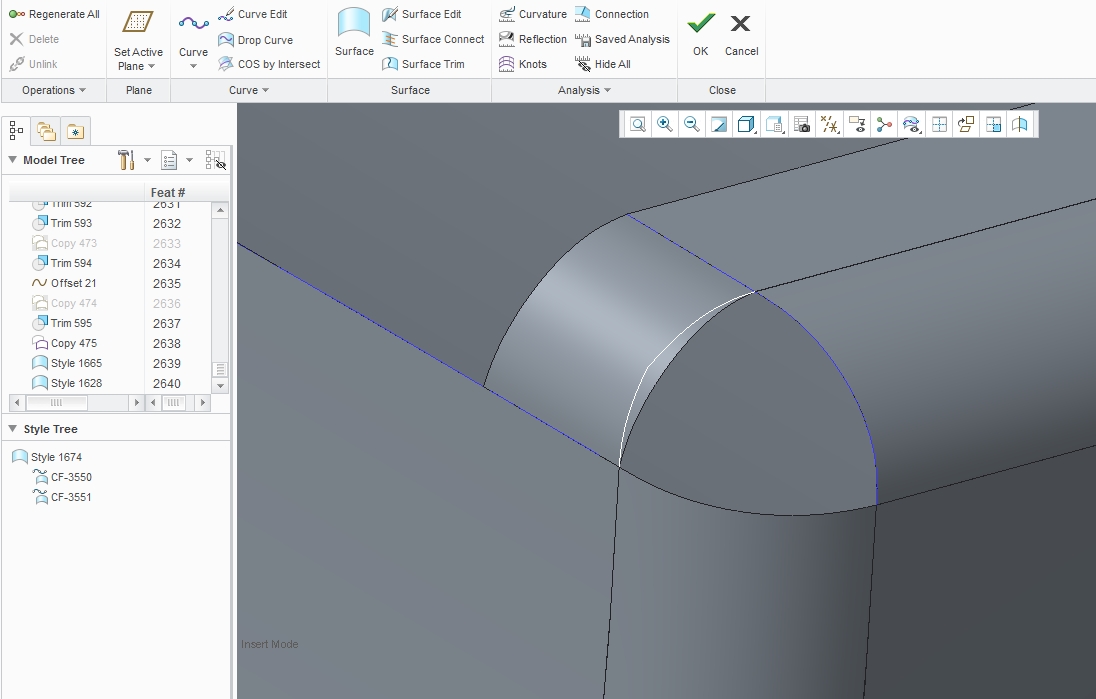Click the Feat # column header

pos(168,192)
